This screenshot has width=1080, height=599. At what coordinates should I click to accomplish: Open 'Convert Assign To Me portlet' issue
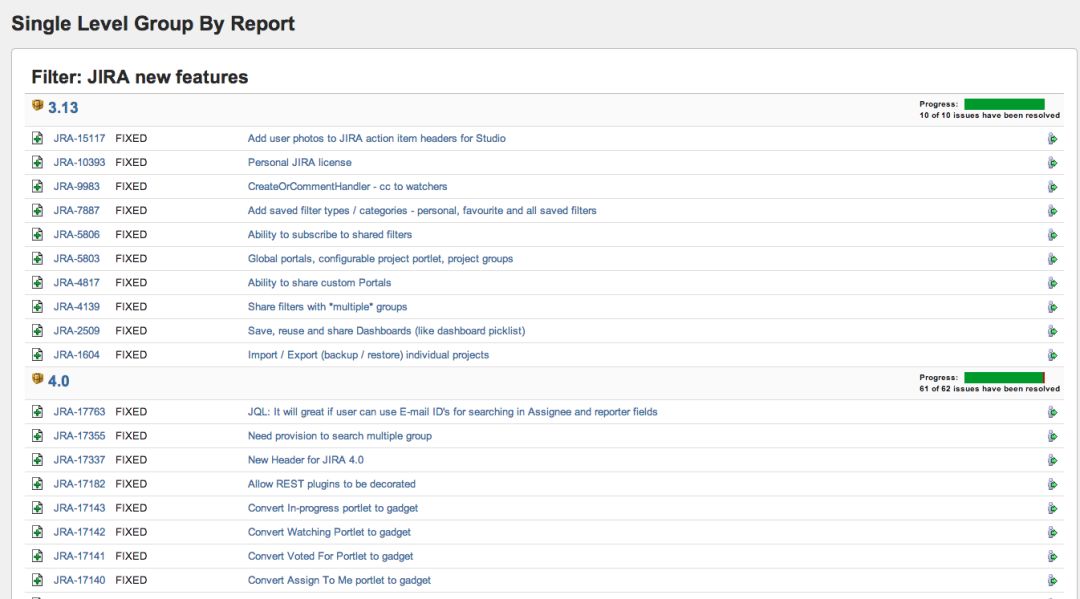click(340, 580)
